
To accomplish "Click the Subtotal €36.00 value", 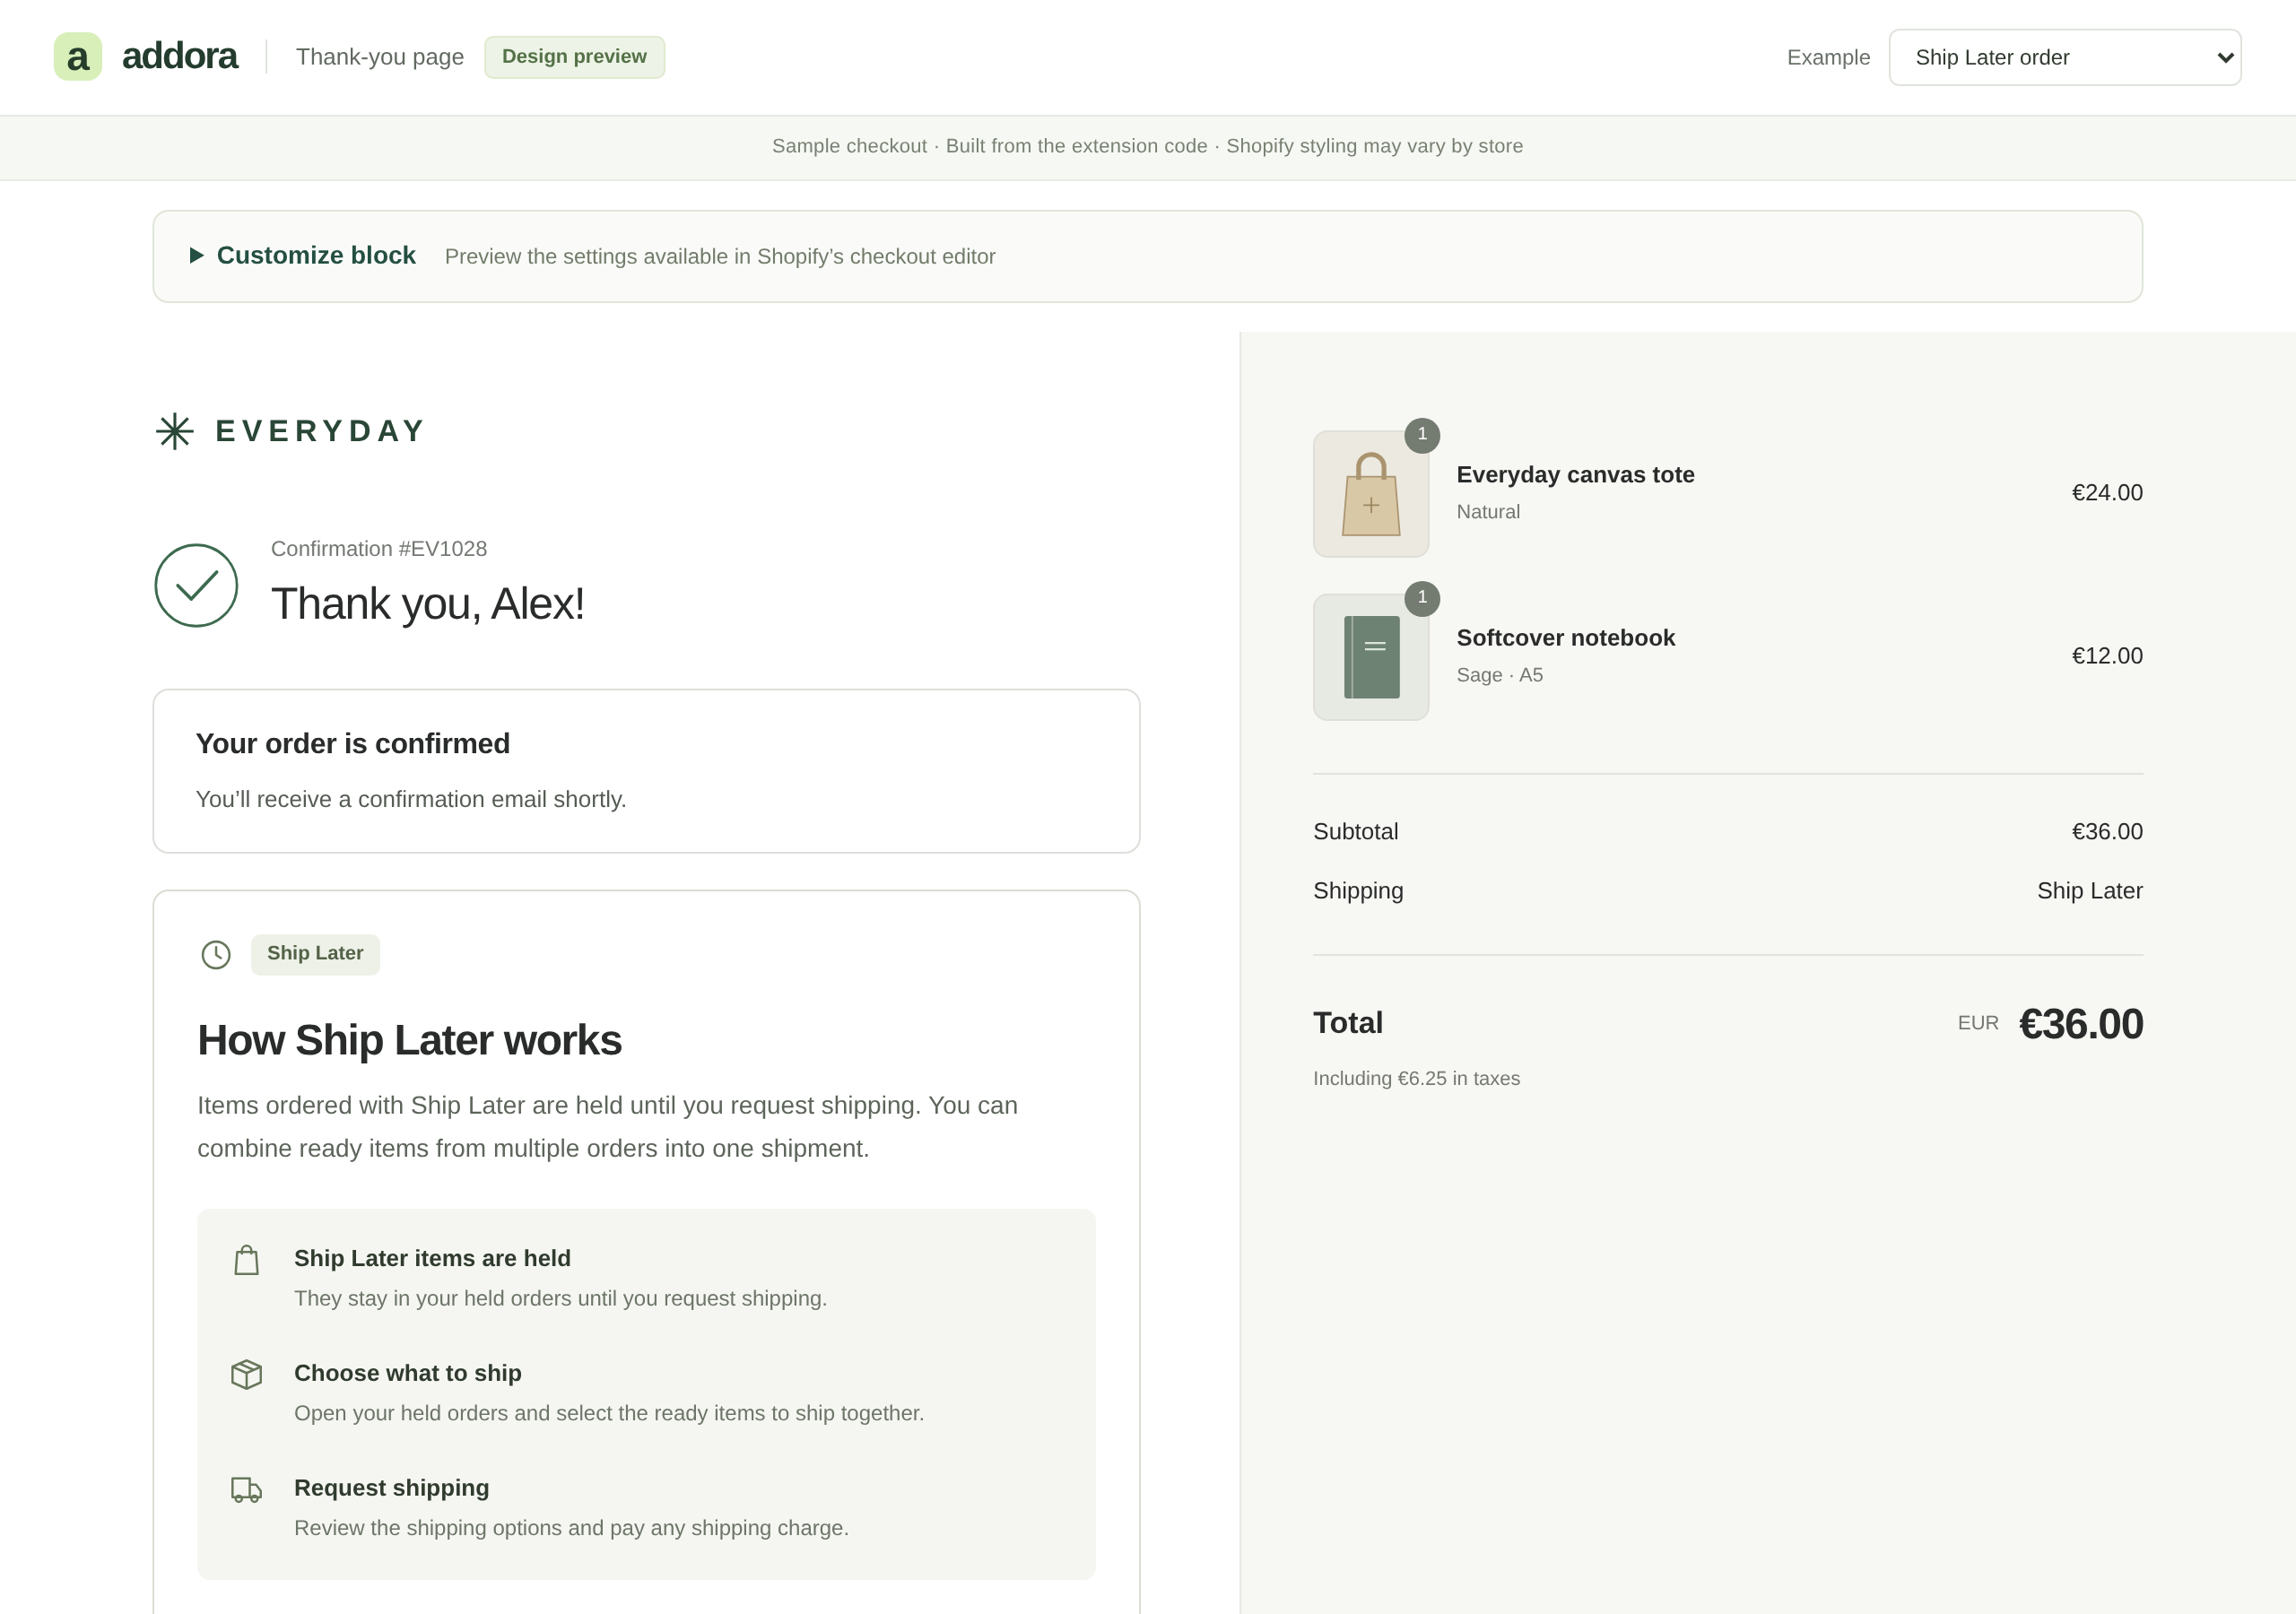I will pos(2107,832).
